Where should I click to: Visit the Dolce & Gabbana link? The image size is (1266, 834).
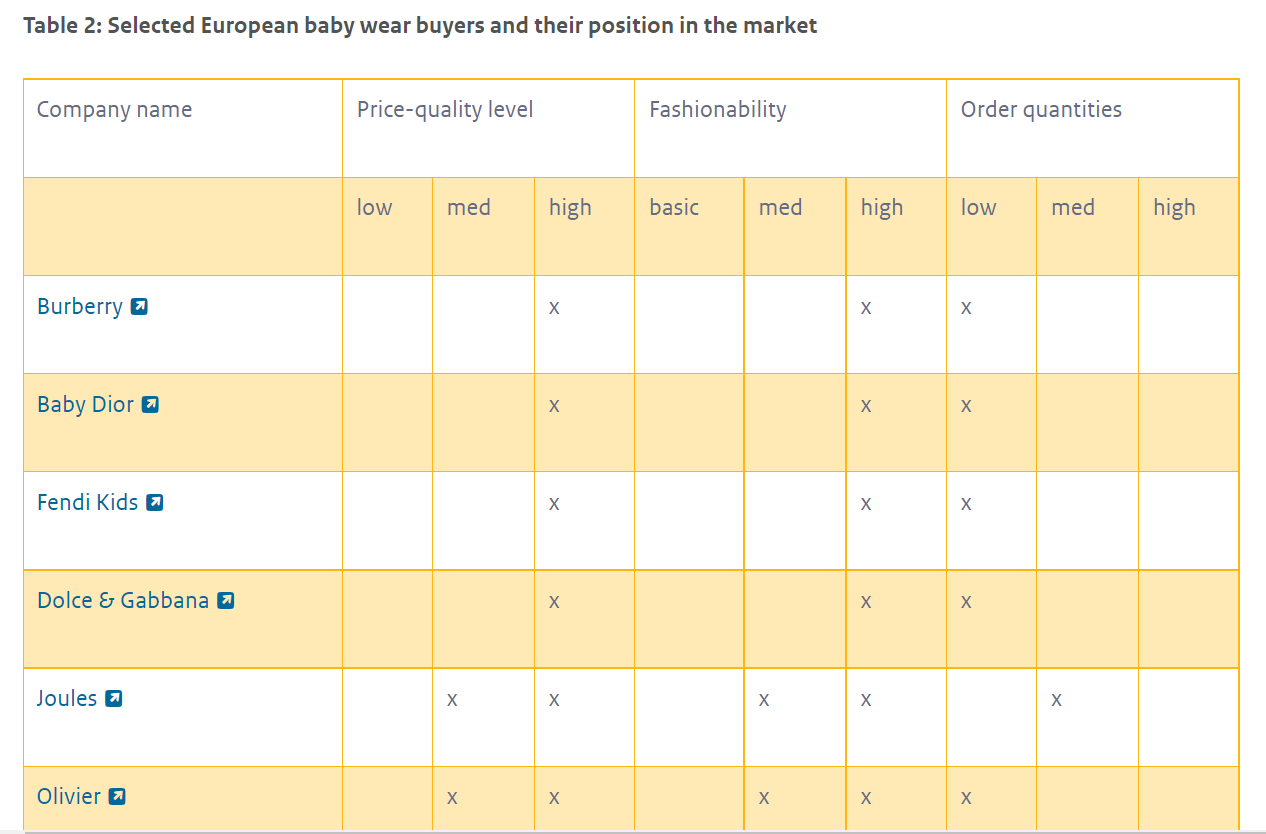coord(122,601)
